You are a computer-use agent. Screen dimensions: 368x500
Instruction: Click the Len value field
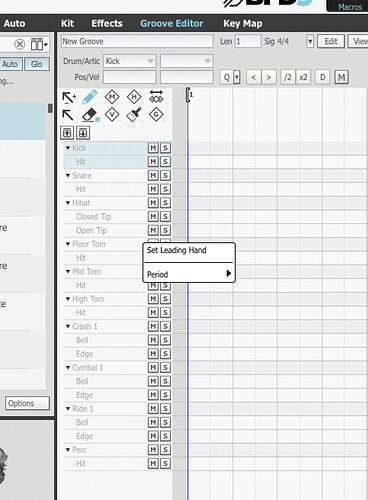[248, 41]
